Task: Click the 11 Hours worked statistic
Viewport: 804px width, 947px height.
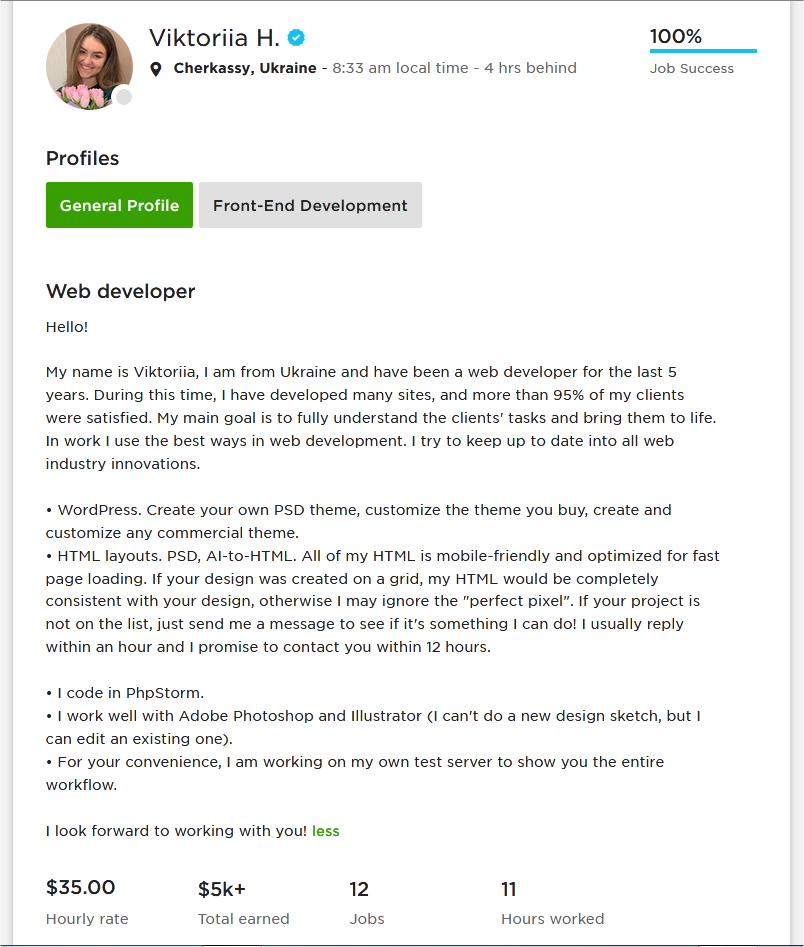Action: tap(509, 889)
